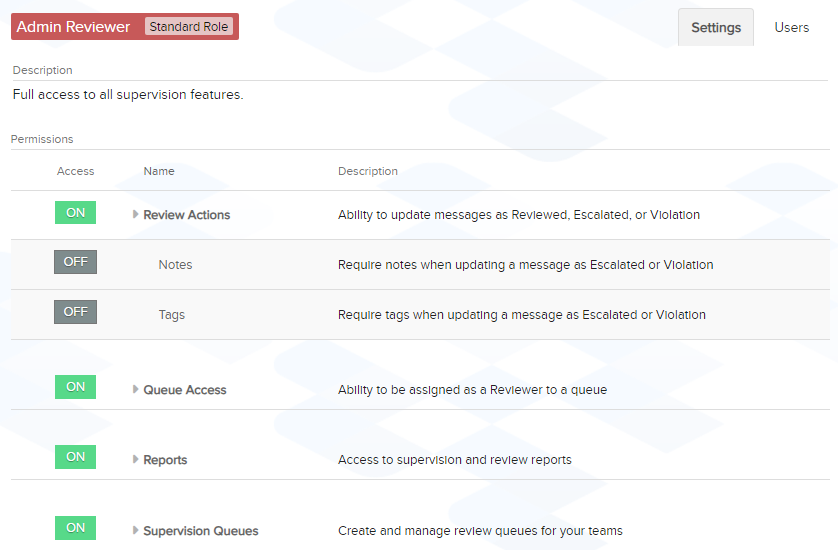Click the Supervision Queues permission label

(201, 531)
